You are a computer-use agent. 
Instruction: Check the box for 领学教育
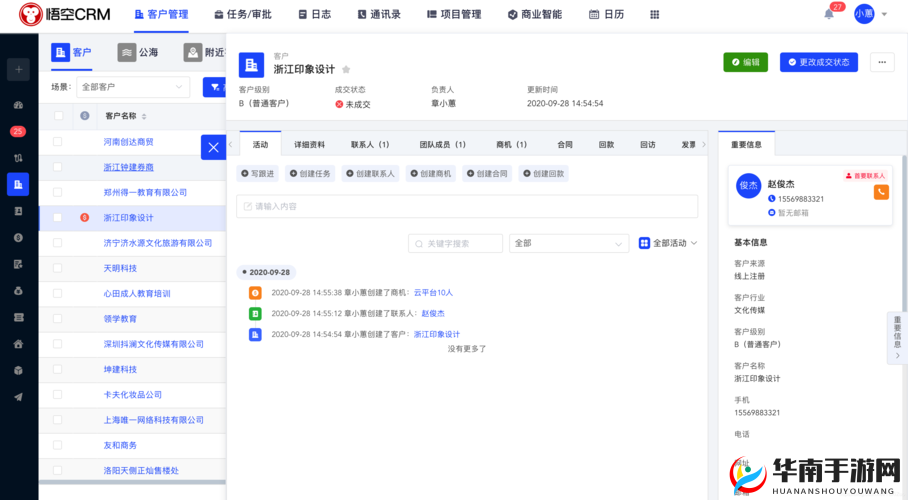[57, 318]
